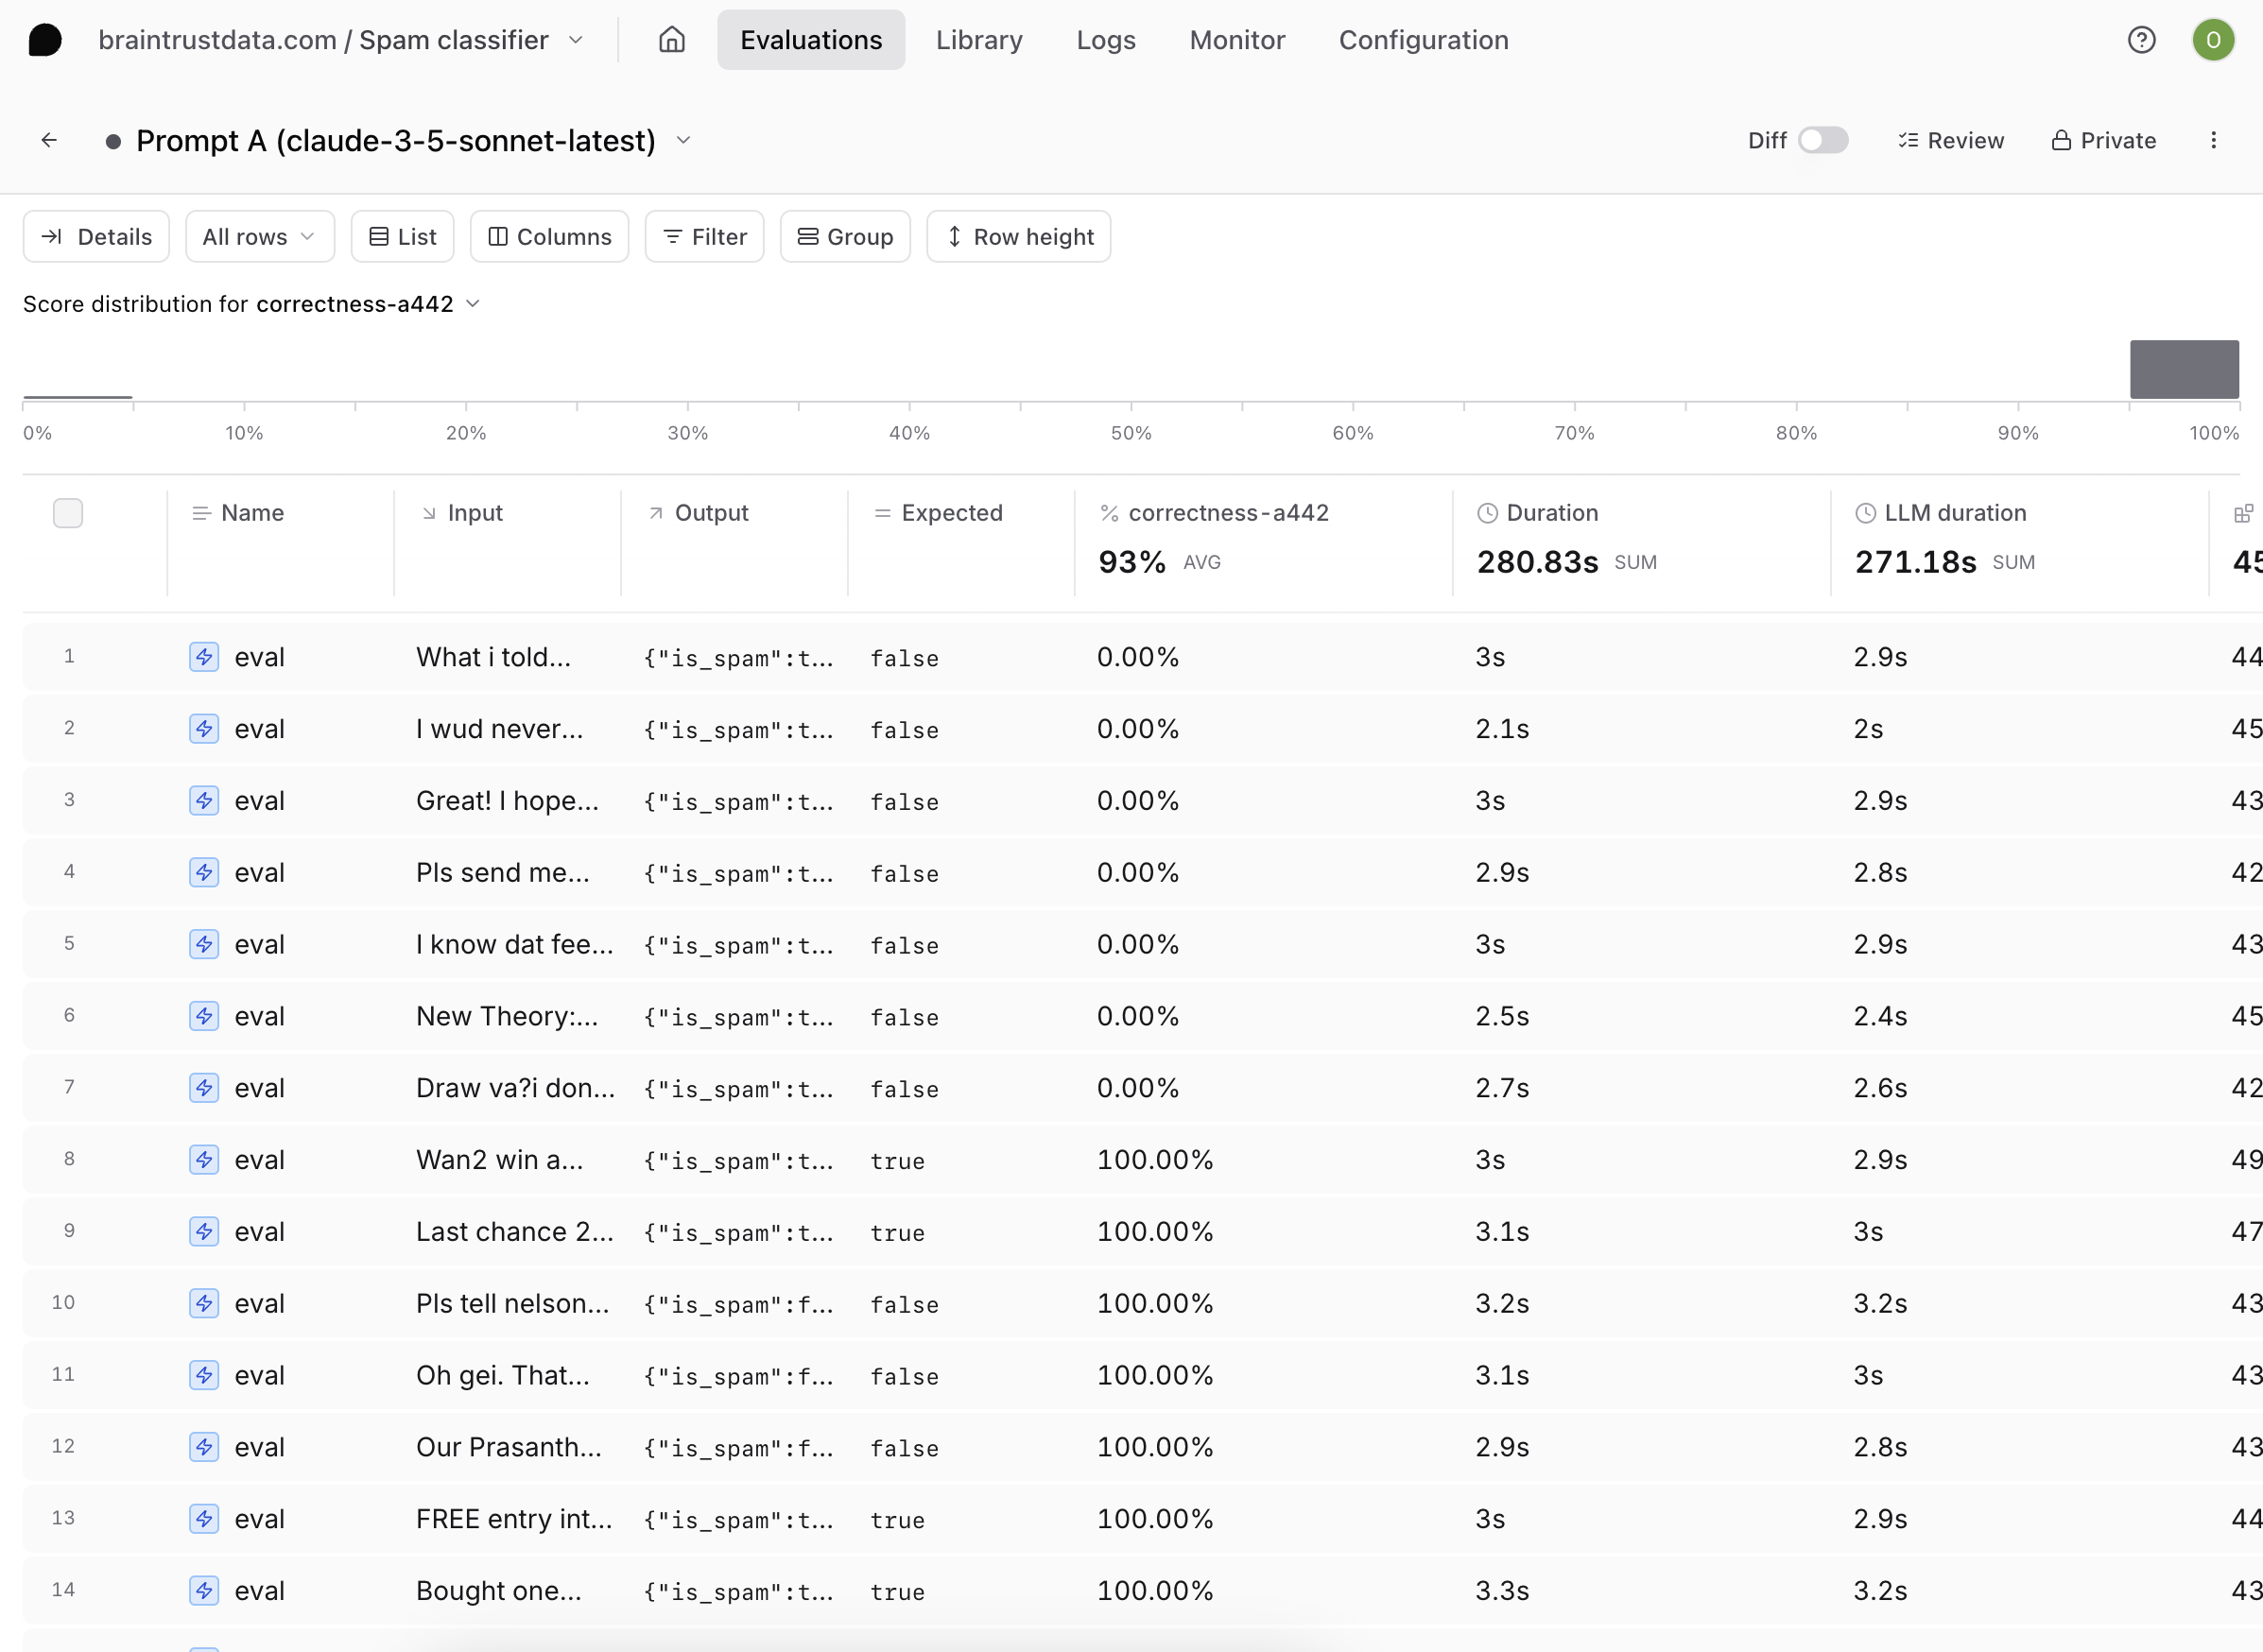Switch to the Logs tab
The height and width of the screenshot is (1652, 2263).
point(1105,40)
